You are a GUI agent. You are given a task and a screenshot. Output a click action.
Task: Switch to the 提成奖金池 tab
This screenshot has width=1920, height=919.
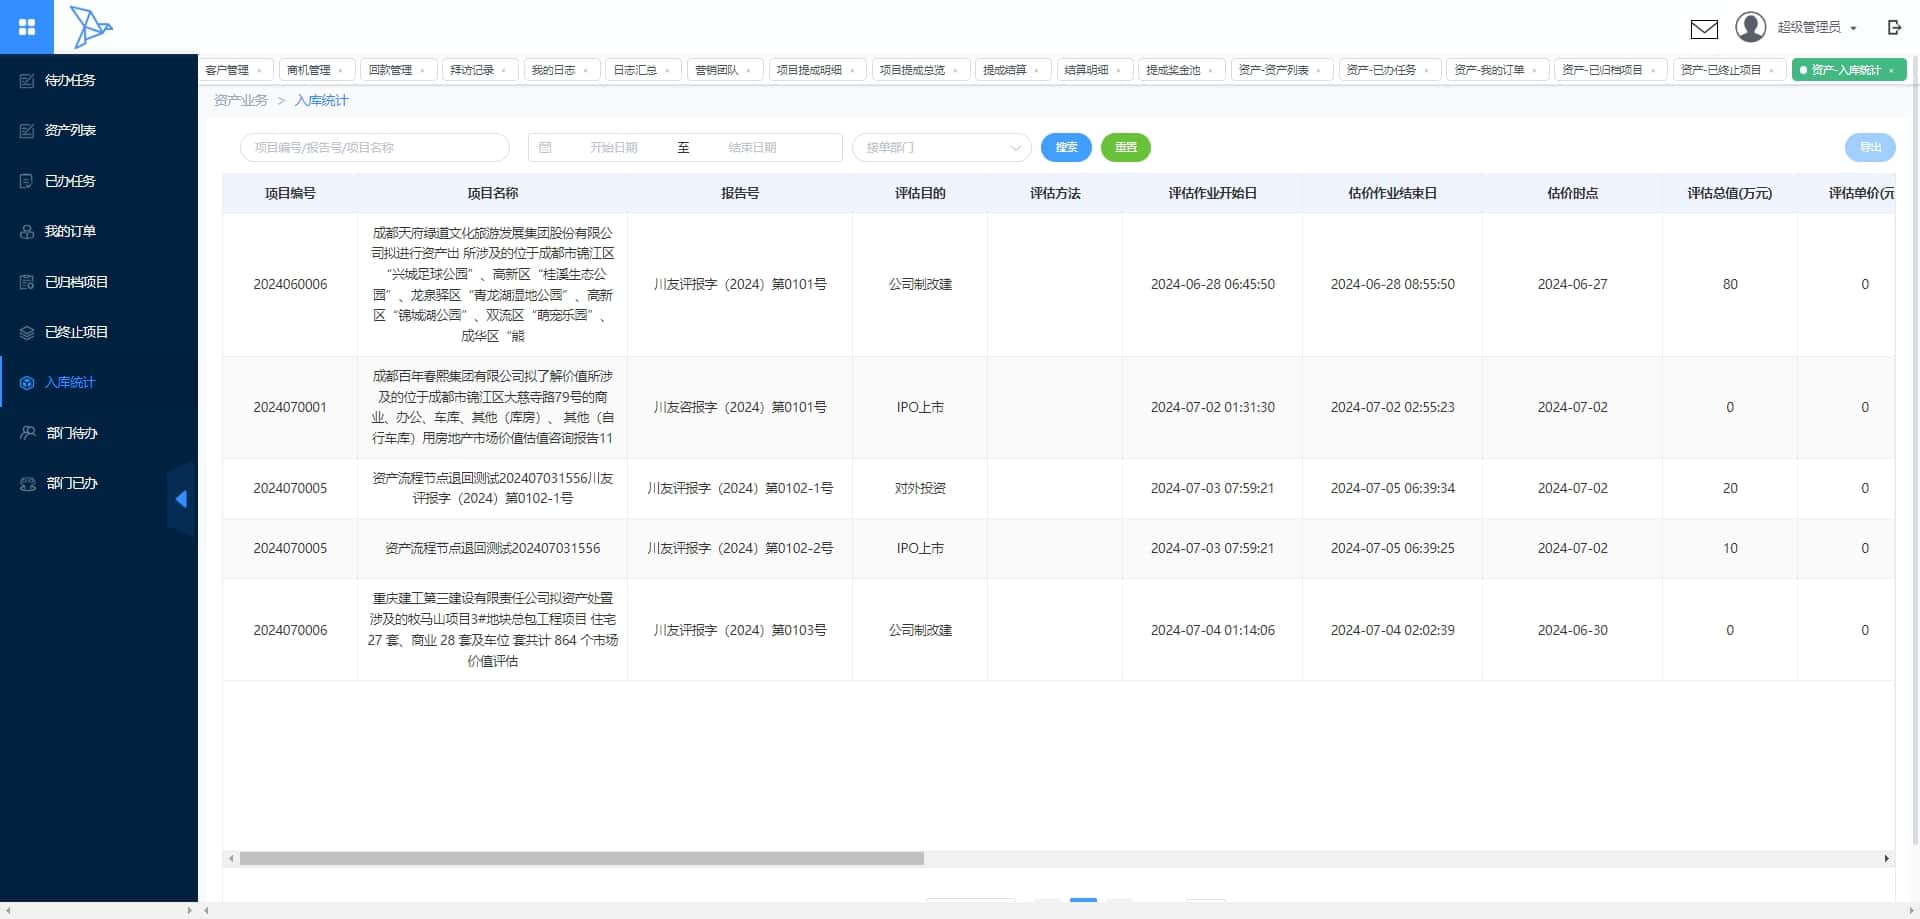[1173, 70]
